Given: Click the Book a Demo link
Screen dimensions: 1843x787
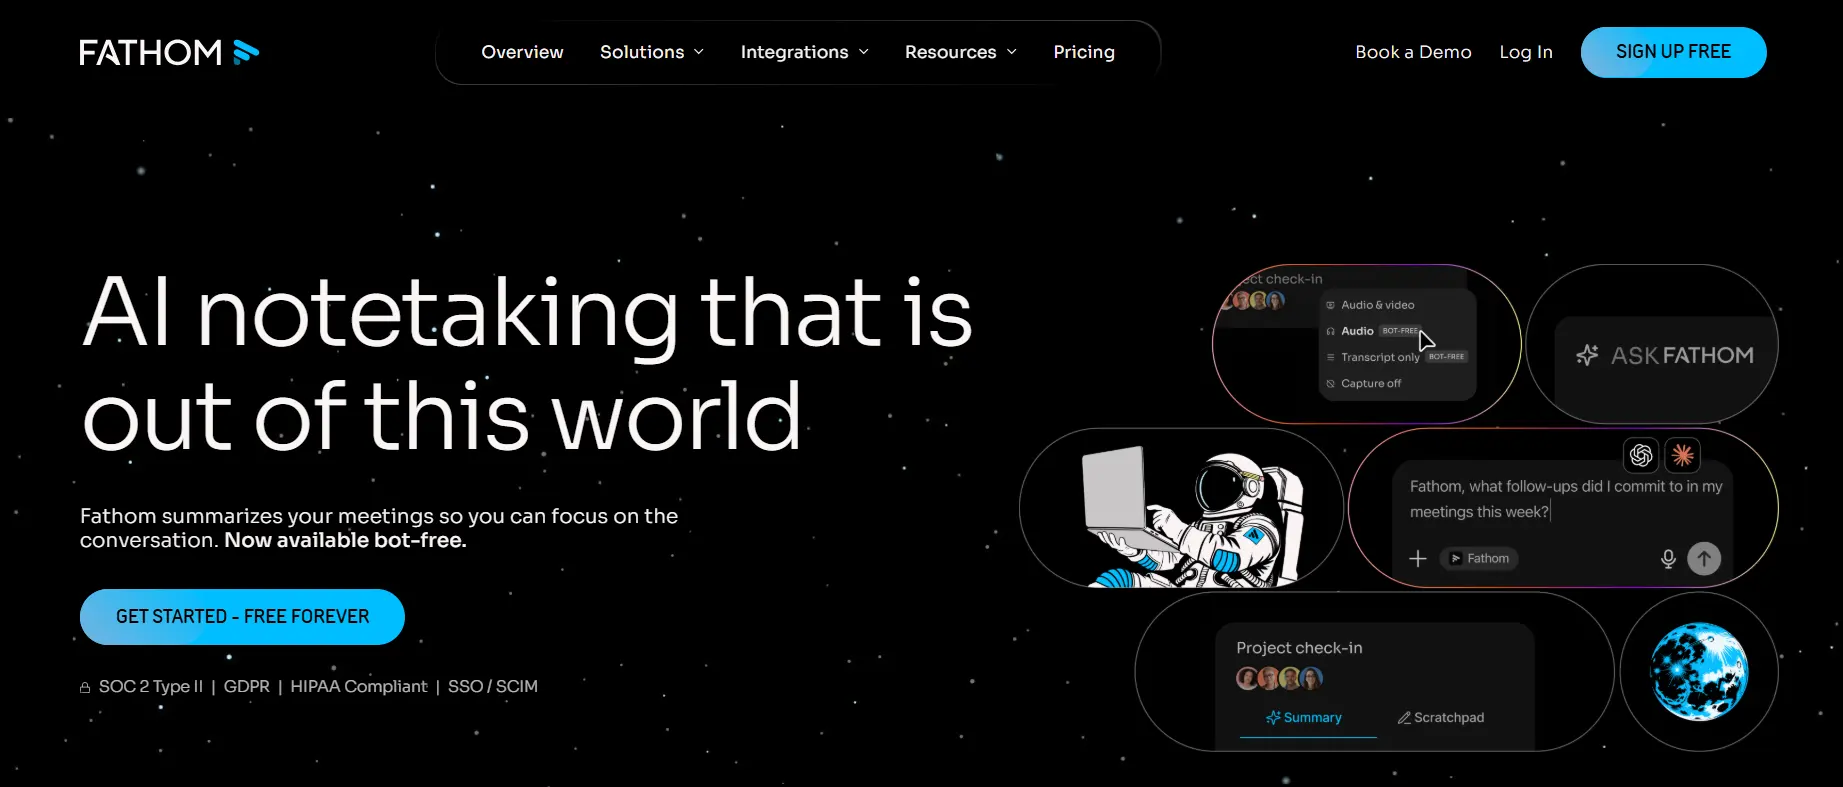Looking at the screenshot, I should tap(1413, 52).
